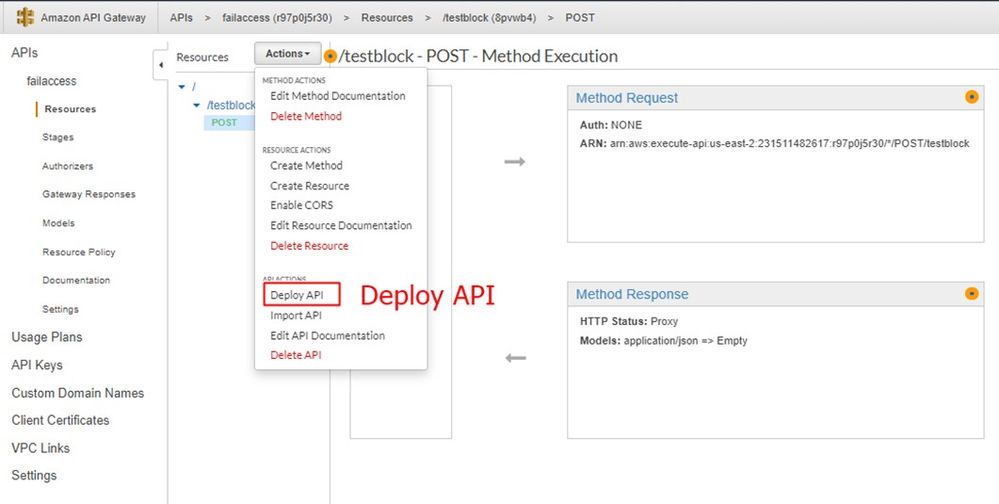Collapse the /testblock resource node
This screenshot has height=504, width=999.
click(197, 105)
